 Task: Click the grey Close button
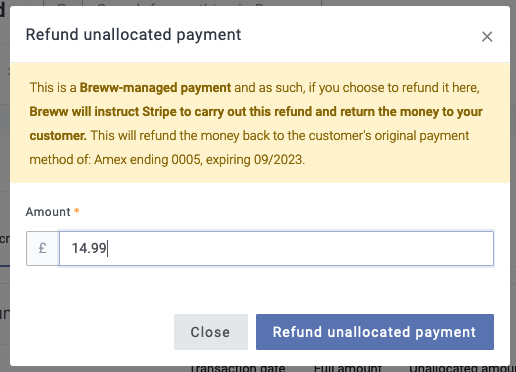[x=211, y=332]
